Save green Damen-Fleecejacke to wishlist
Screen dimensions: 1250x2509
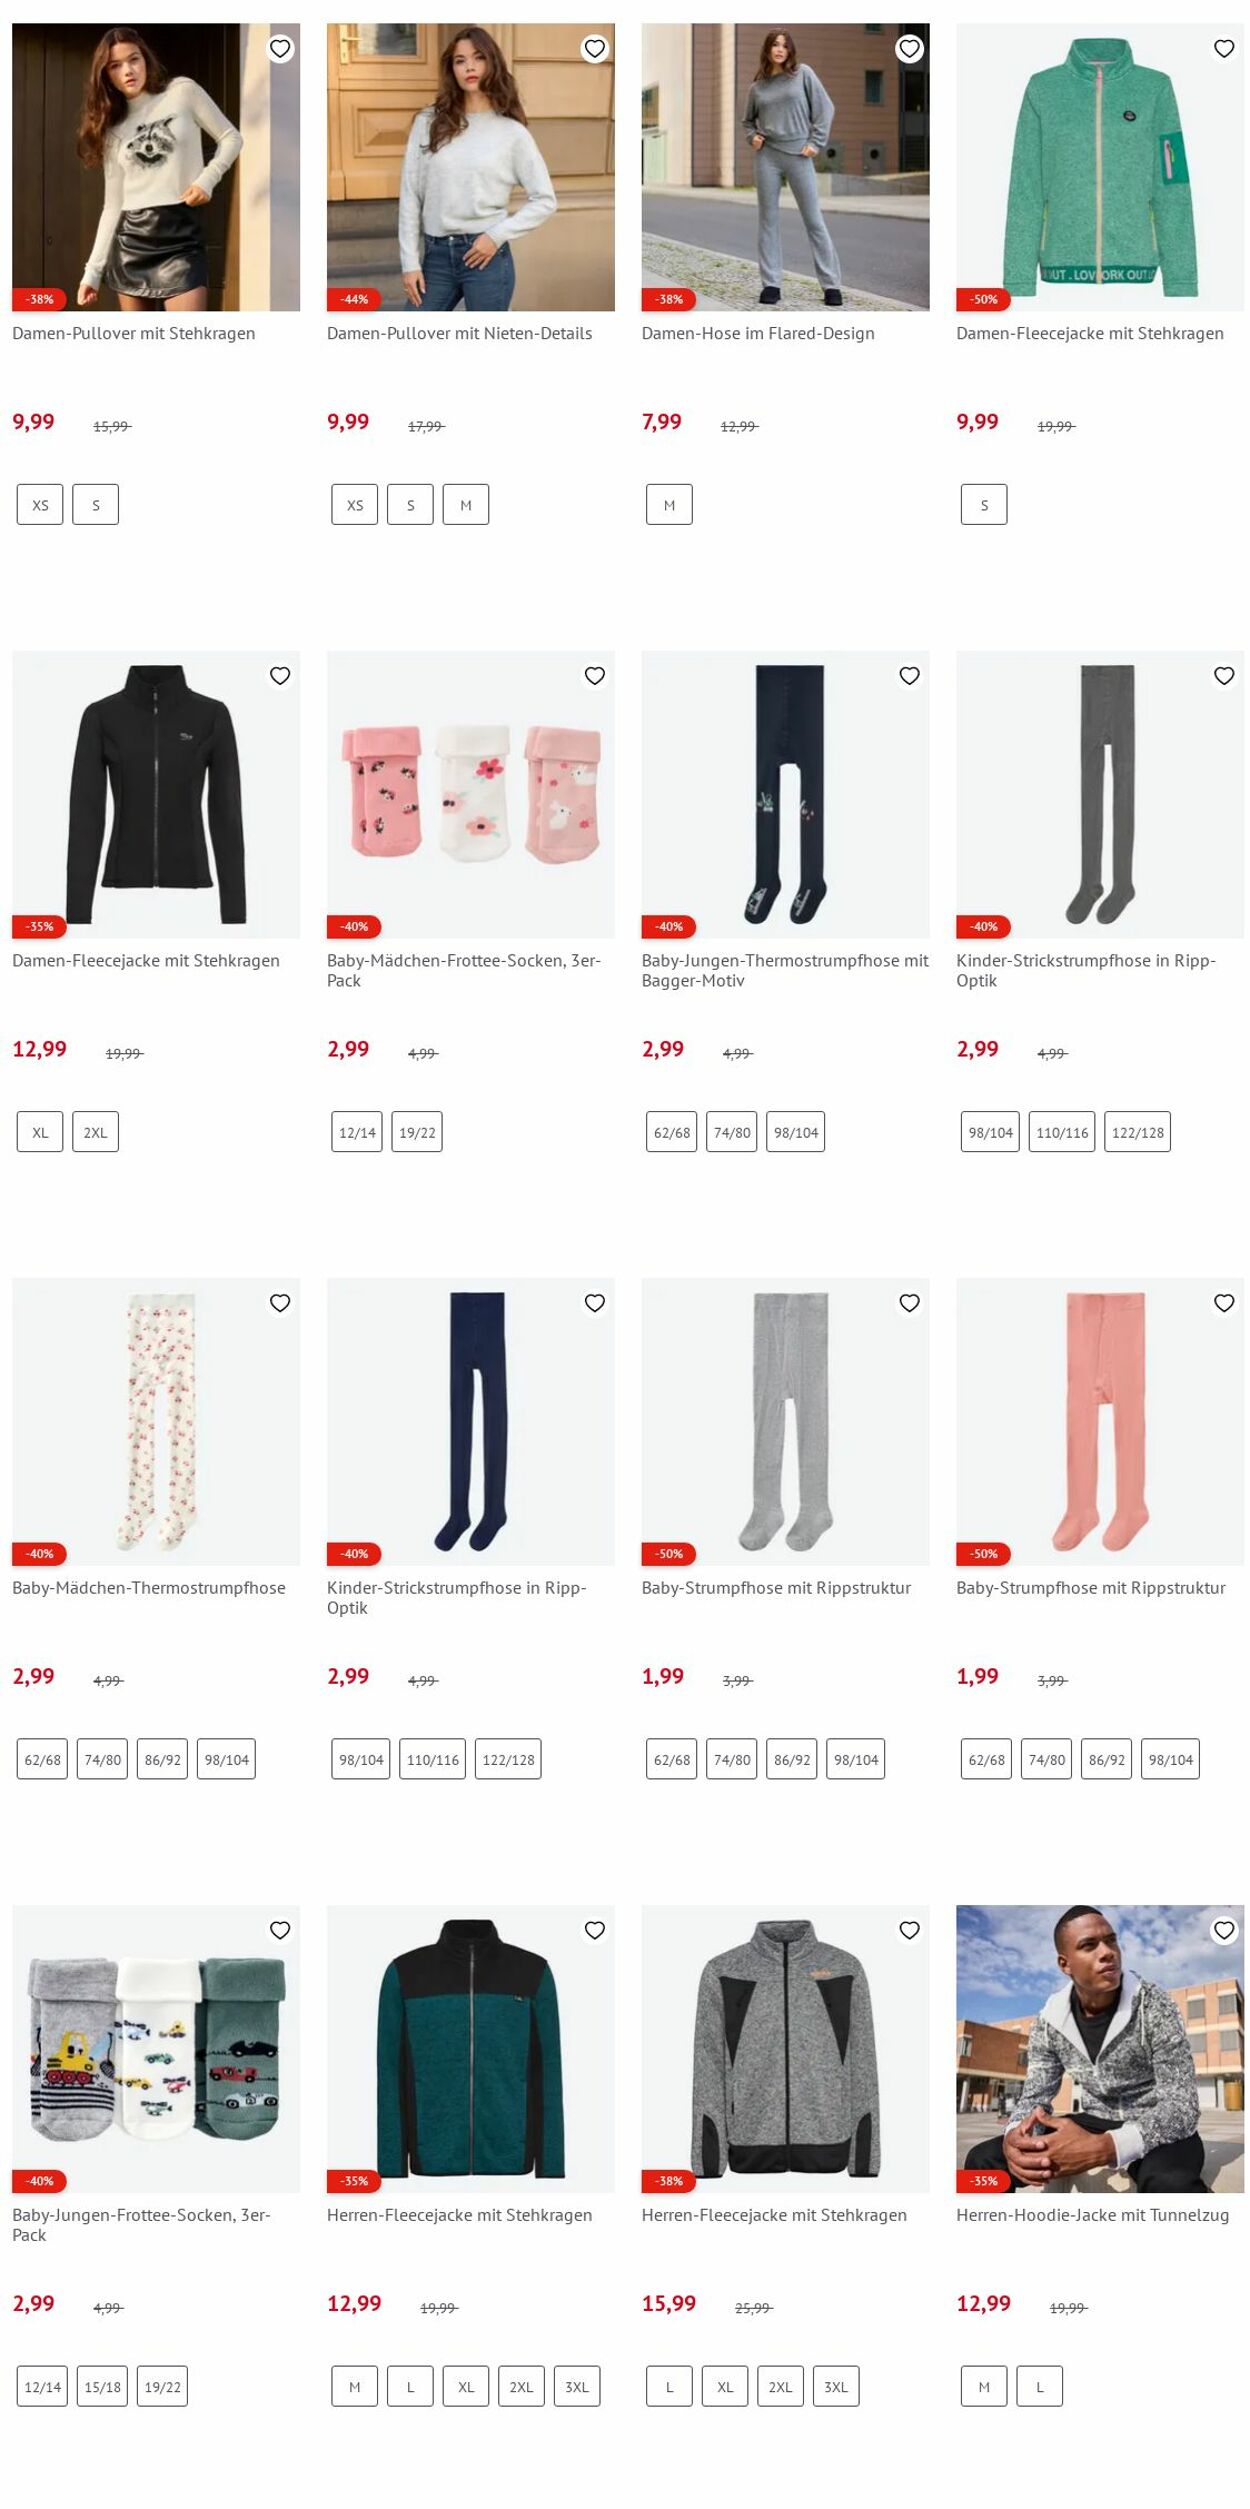[1224, 48]
